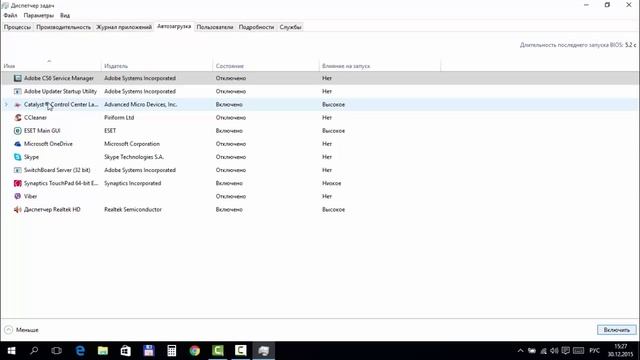Click the Низкое impact value for Synaptics

(331, 183)
